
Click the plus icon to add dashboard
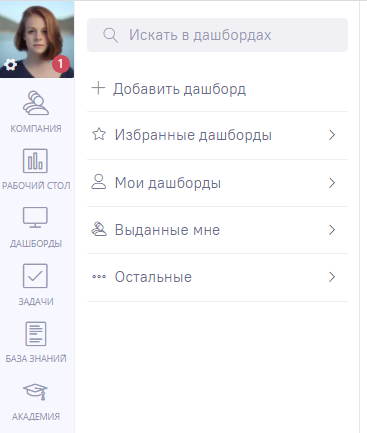click(x=98, y=88)
